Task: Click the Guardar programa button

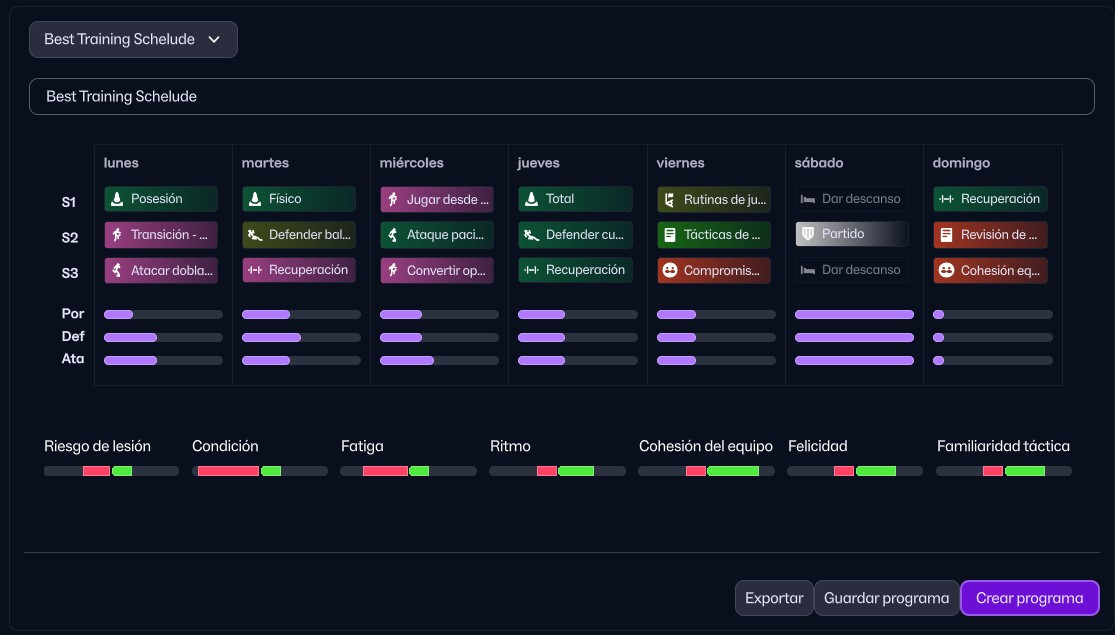Action: [886, 598]
